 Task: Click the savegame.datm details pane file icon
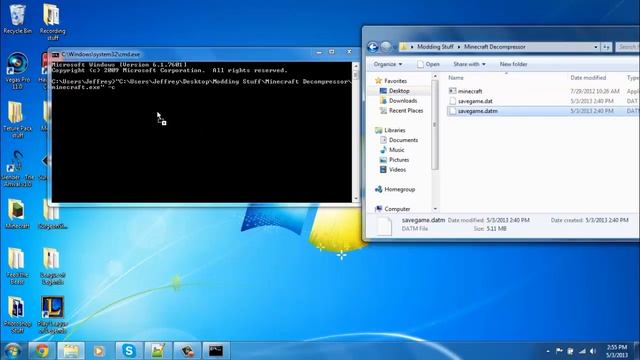(x=384, y=226)
